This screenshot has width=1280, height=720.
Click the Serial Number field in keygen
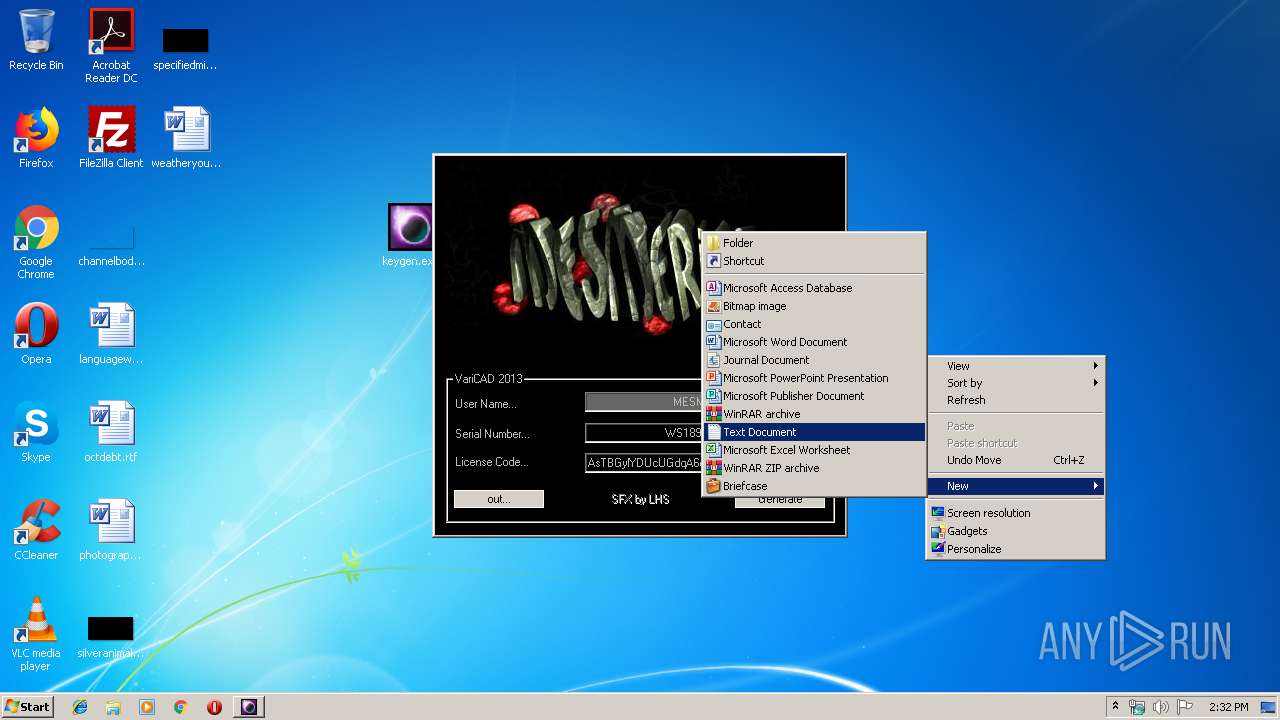(643, 433)
